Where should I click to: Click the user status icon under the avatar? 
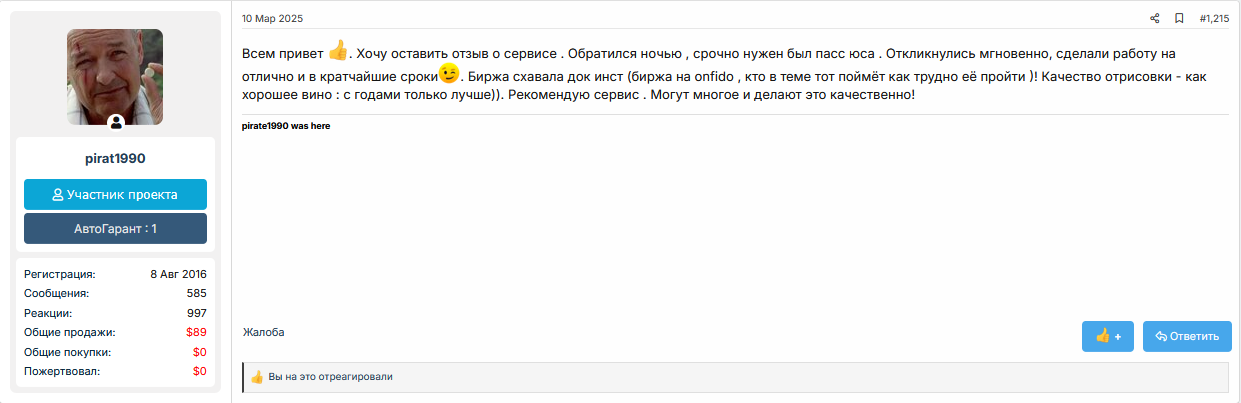click(116, 122)
